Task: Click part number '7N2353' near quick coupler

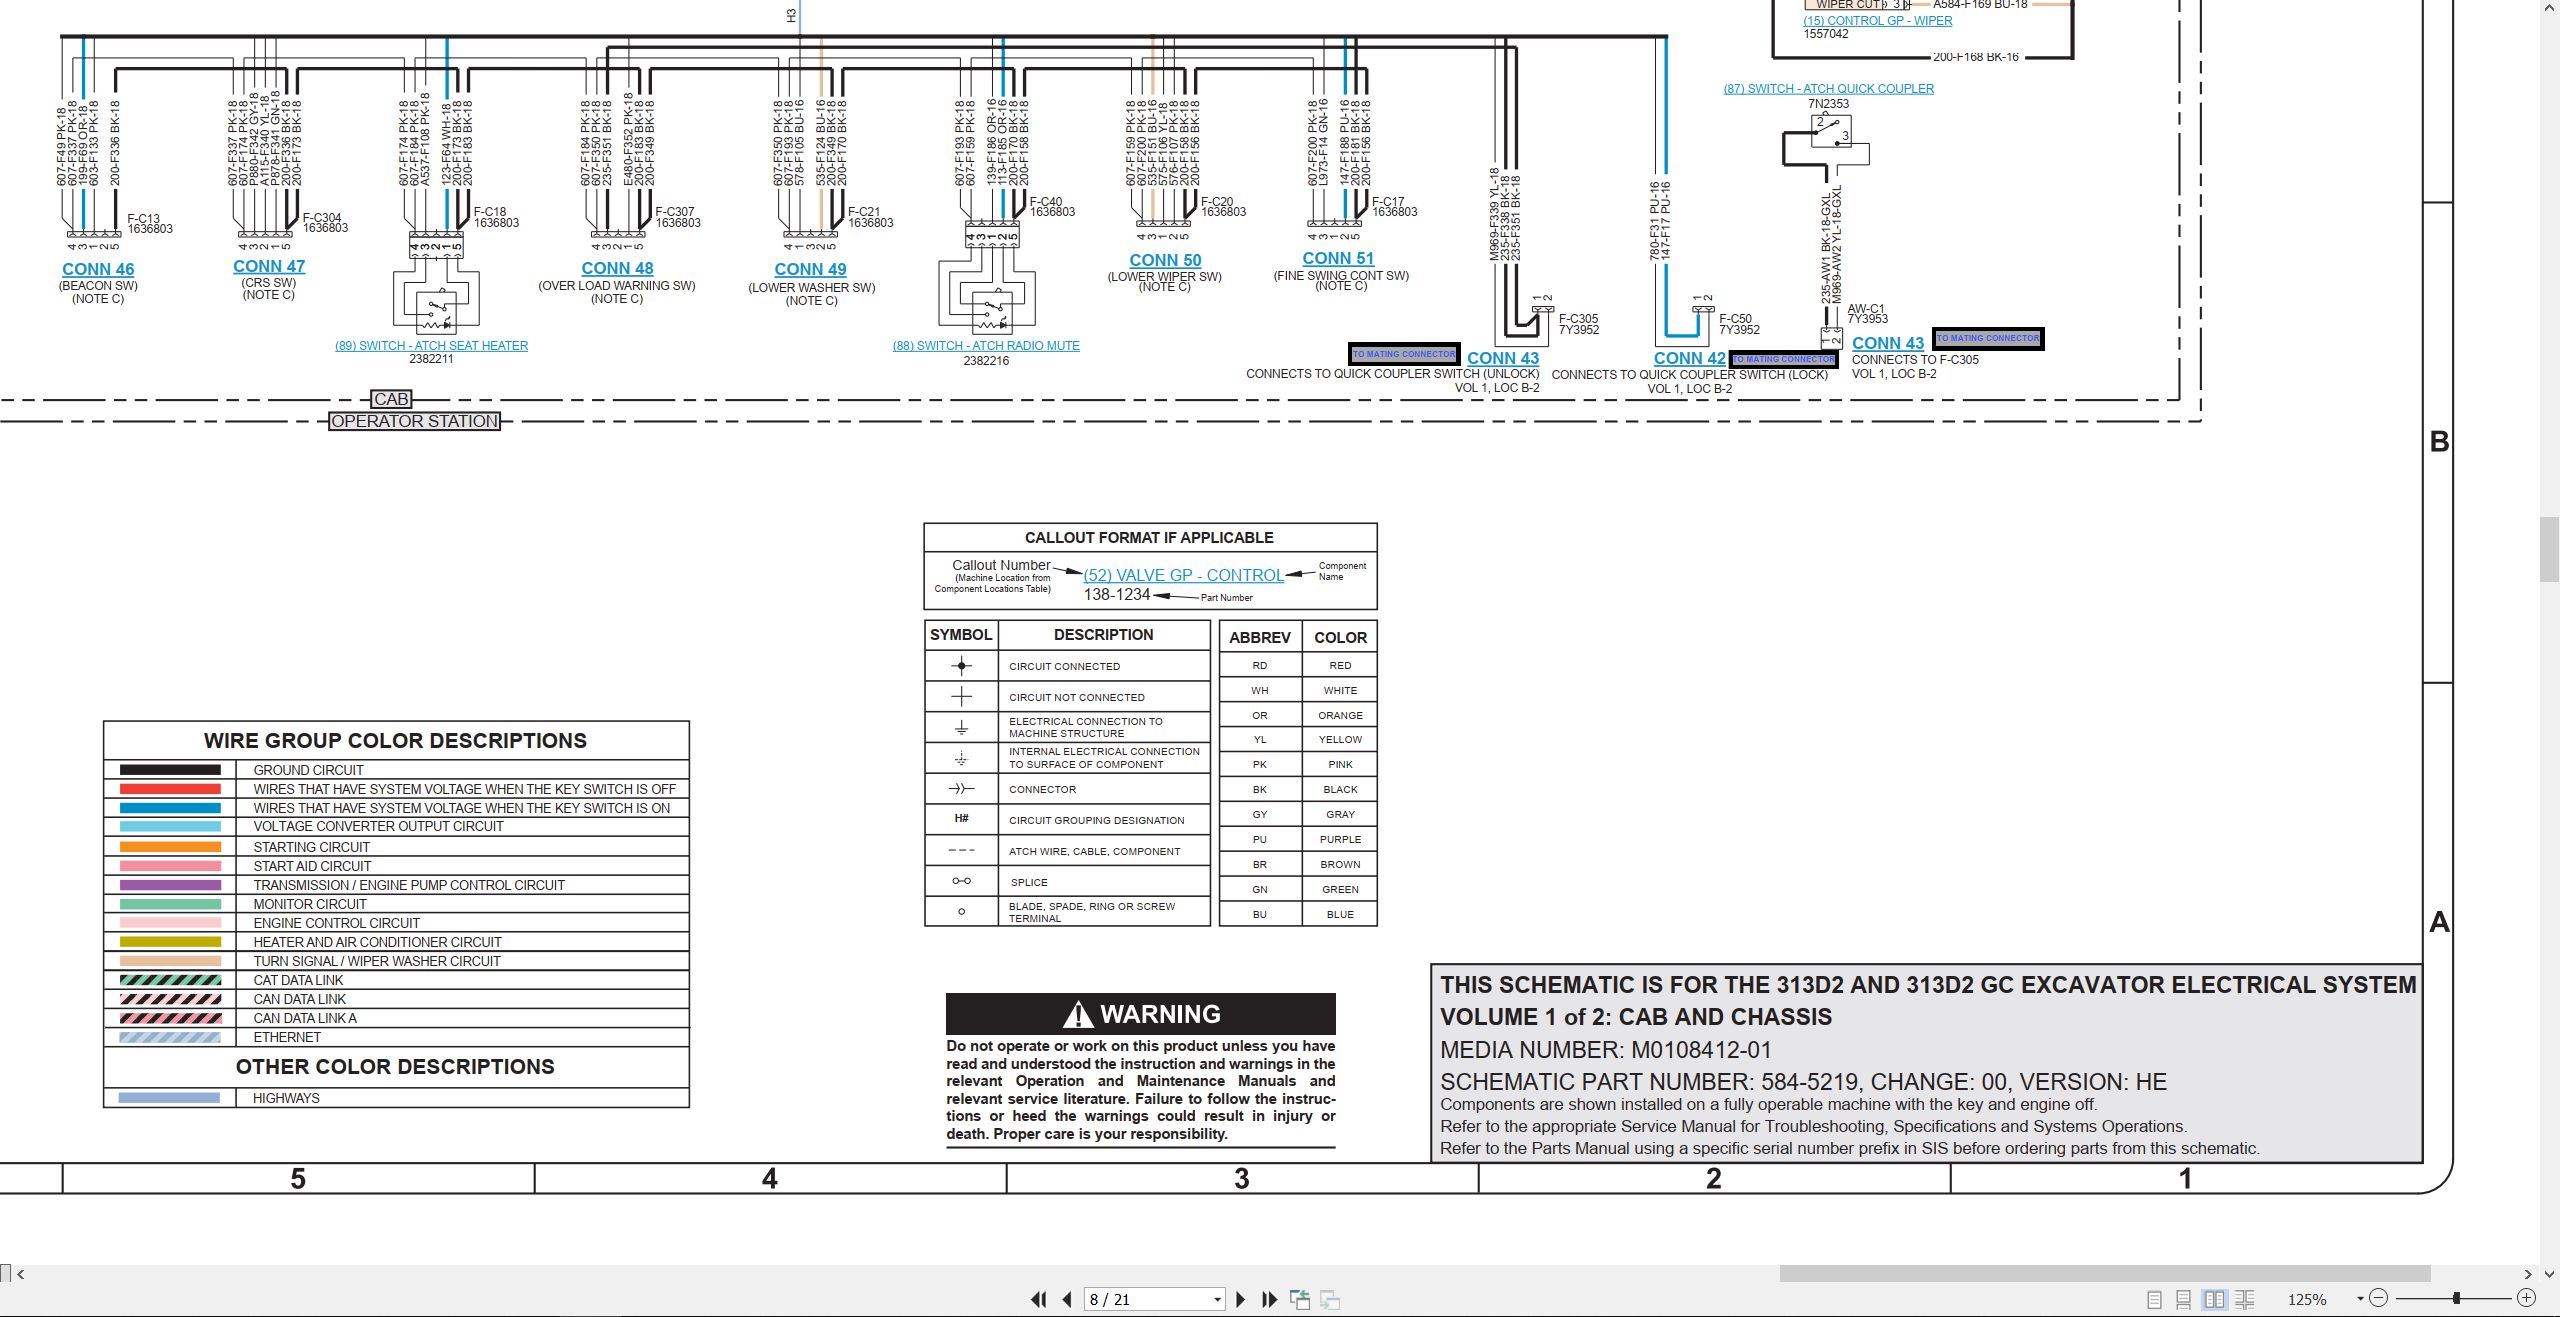Action: pyautogui.click(x=1828, y=104)
